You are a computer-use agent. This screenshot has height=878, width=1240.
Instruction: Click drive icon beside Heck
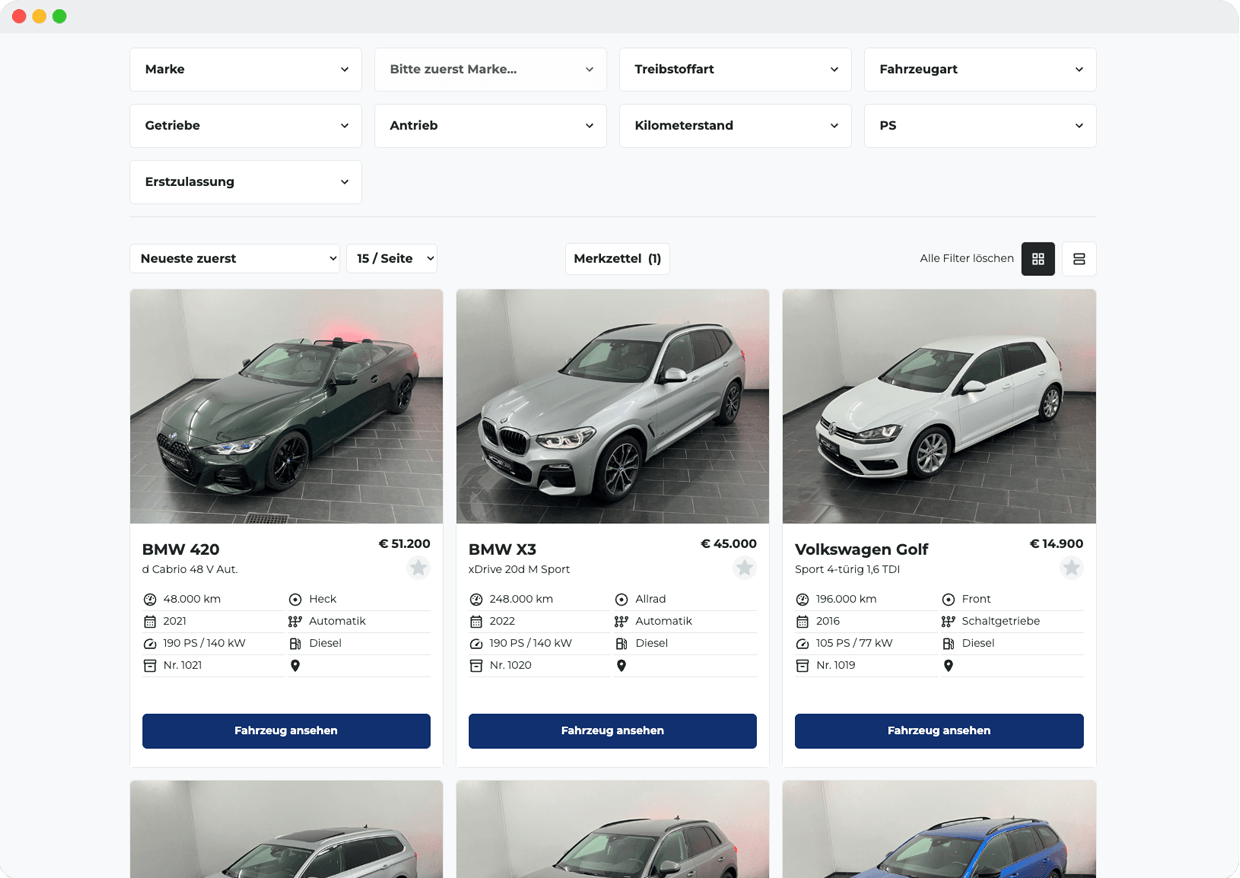(295, 599)
